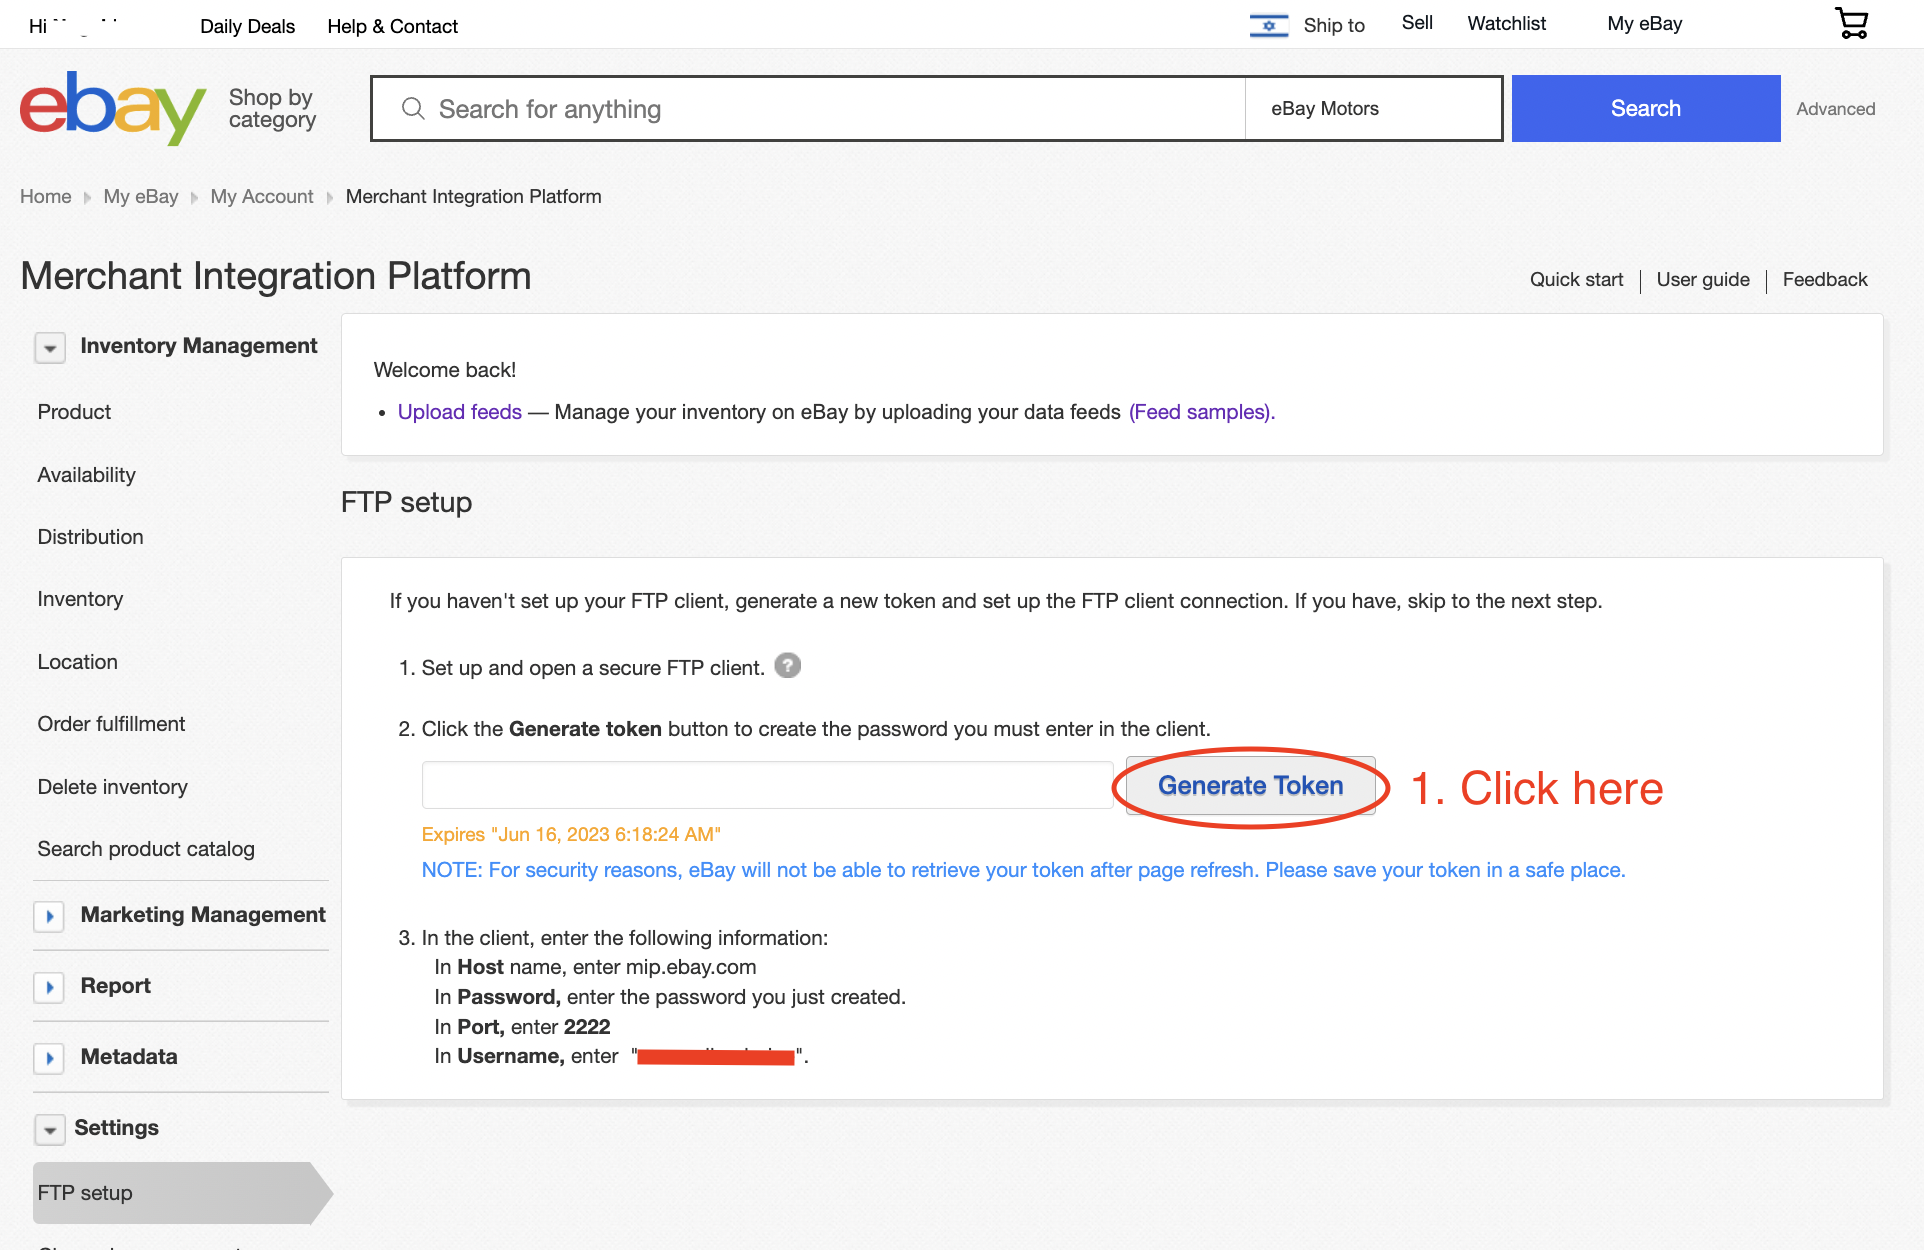This screenshot has width=1924, height=1250.
Task: Select Delete inventory in the sidebar
Action: coord(112,787)
